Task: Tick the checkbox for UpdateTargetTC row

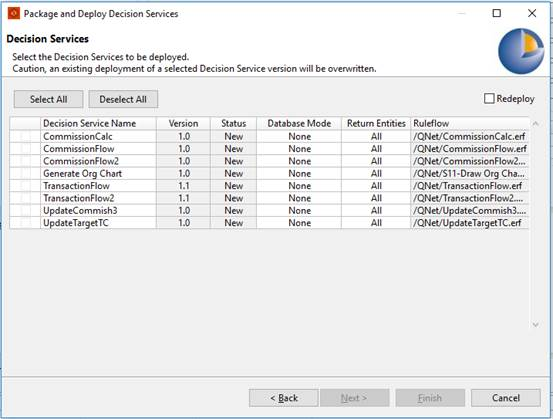Action: [25, 223]
